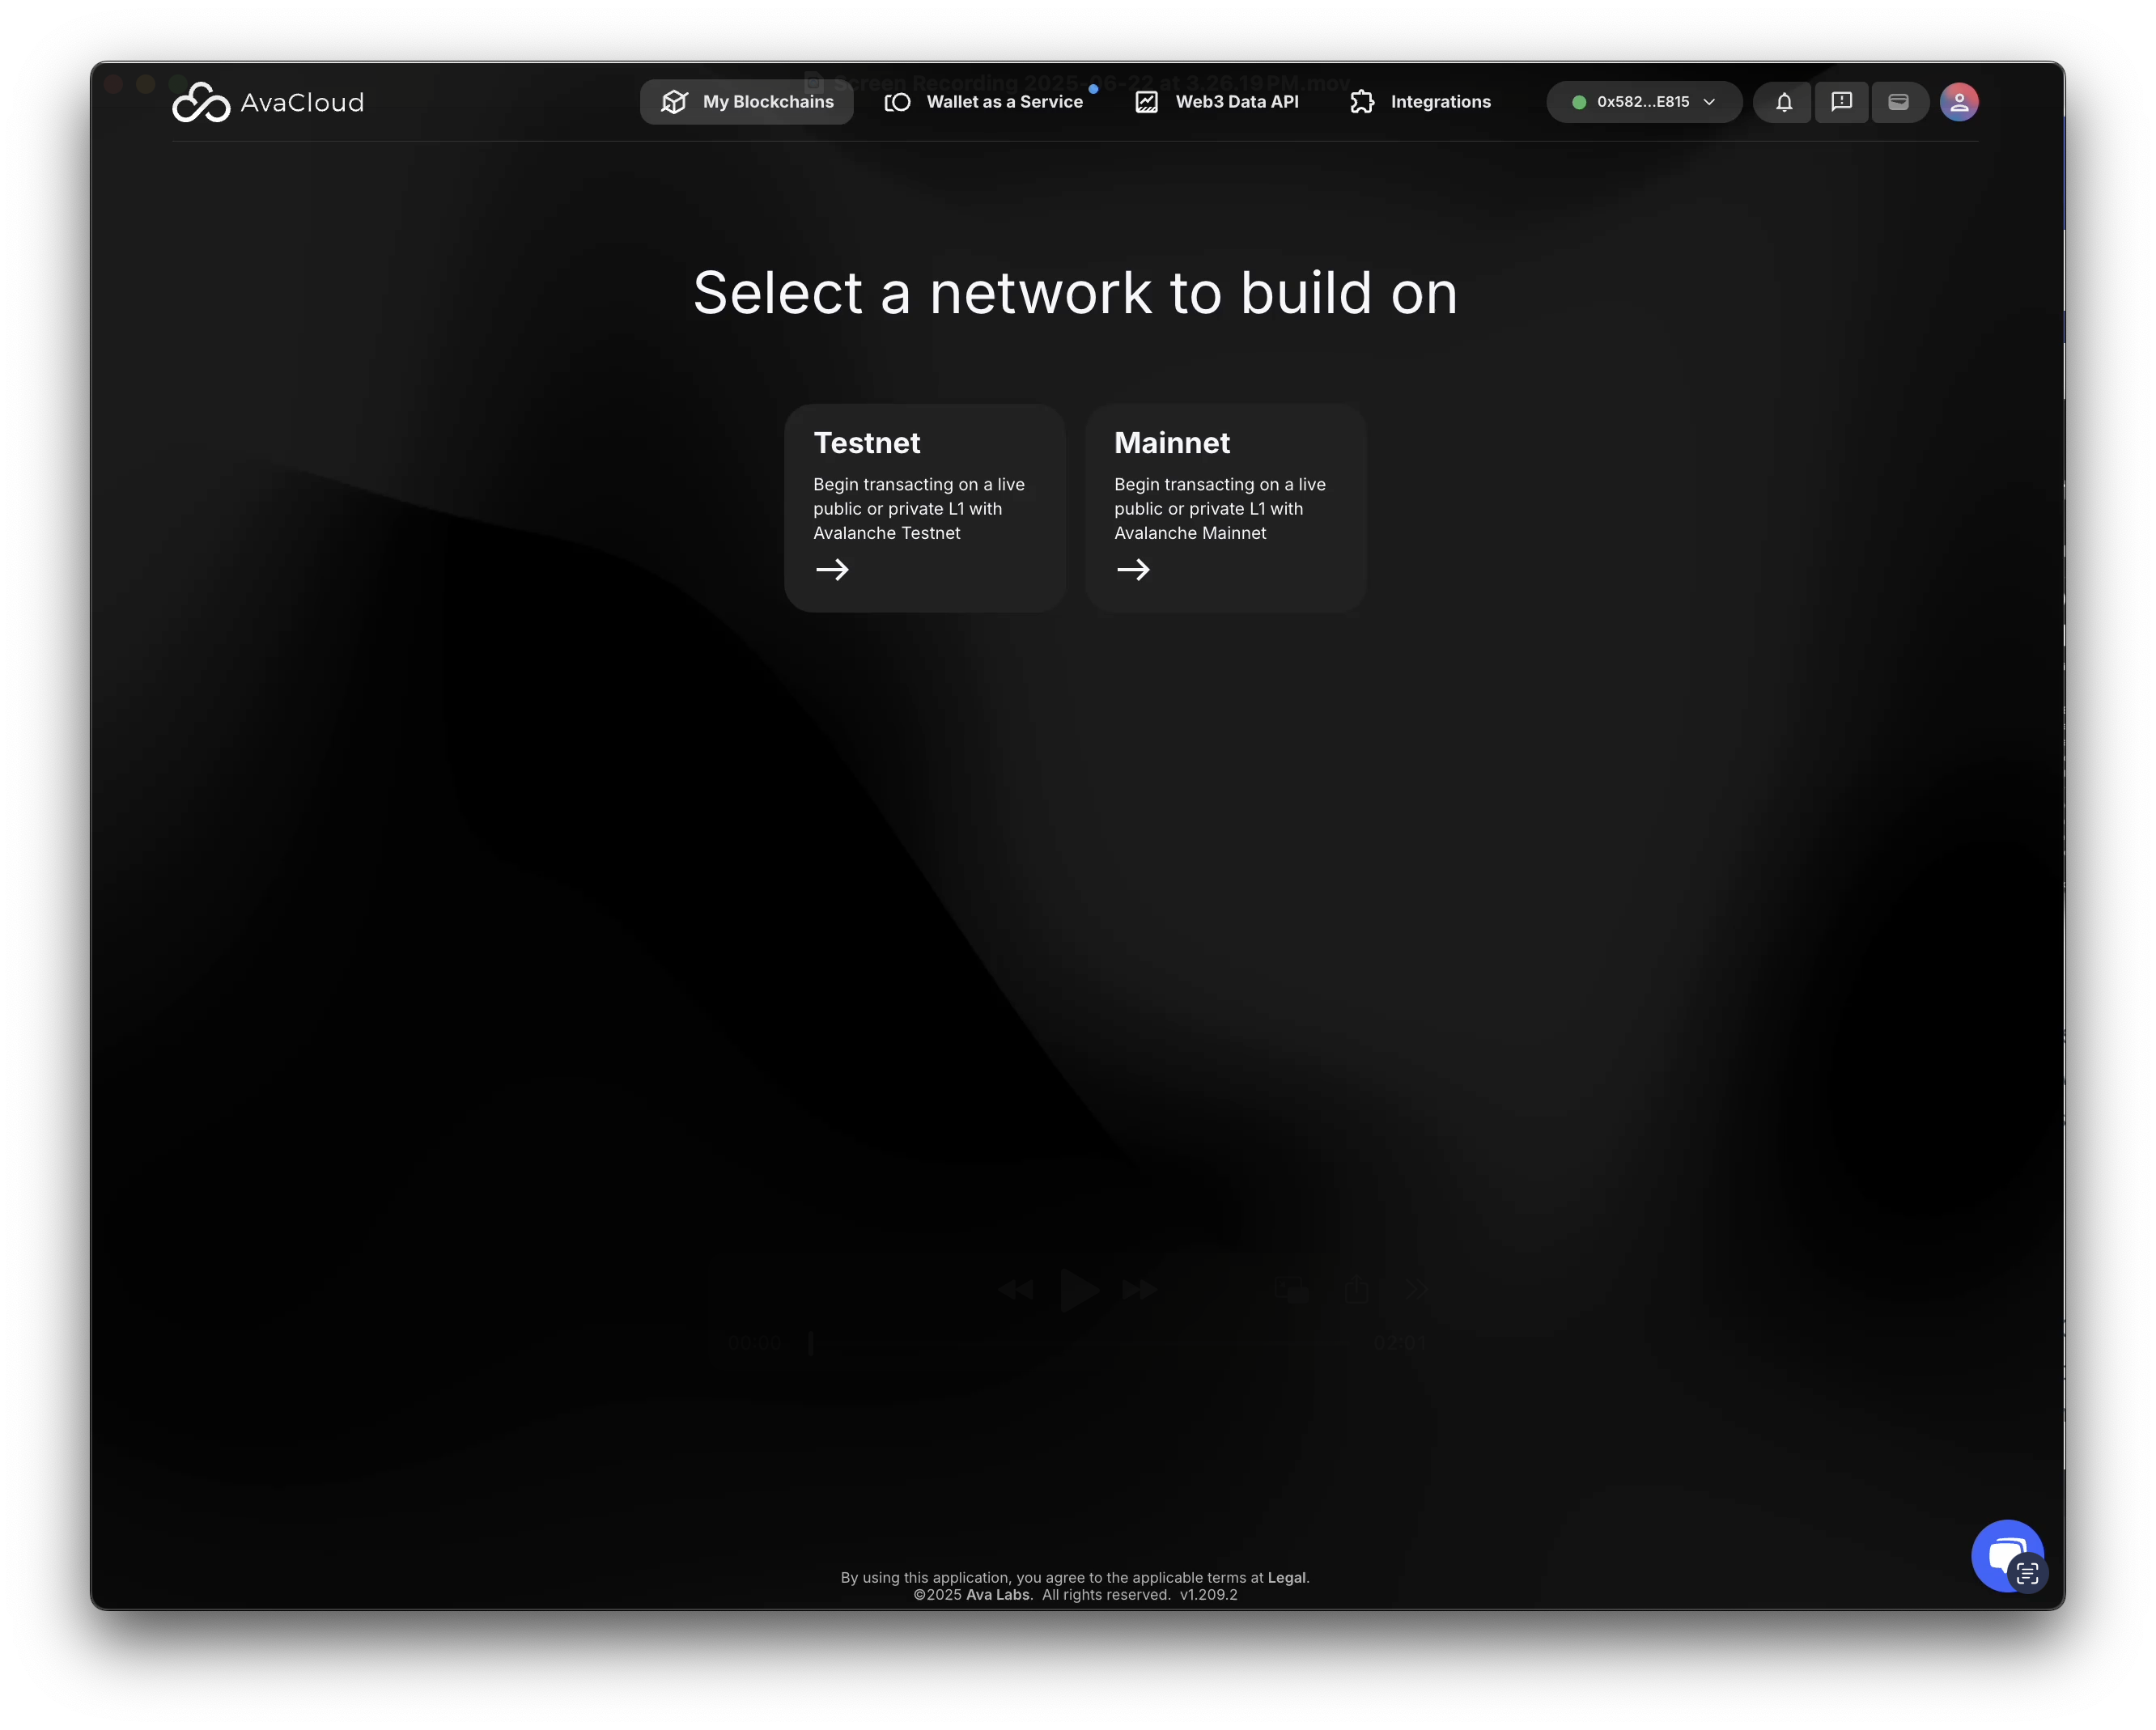Click the small scan icon beside chat bubble
This screenshot has width=2156, height=1730.
tap(2028, 1574)
